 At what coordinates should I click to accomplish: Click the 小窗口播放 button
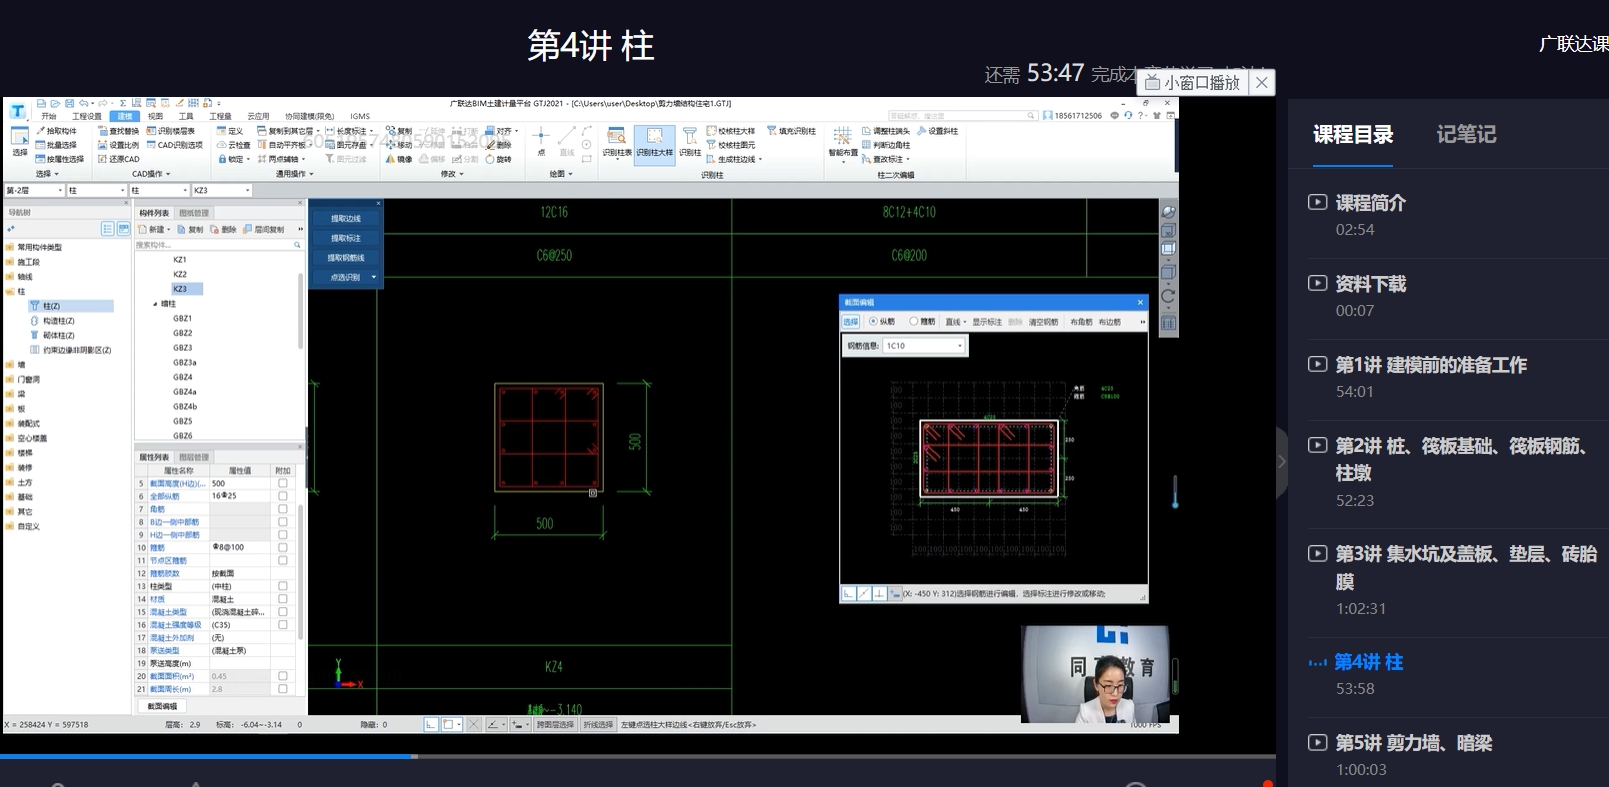(x=1193, y=82)
